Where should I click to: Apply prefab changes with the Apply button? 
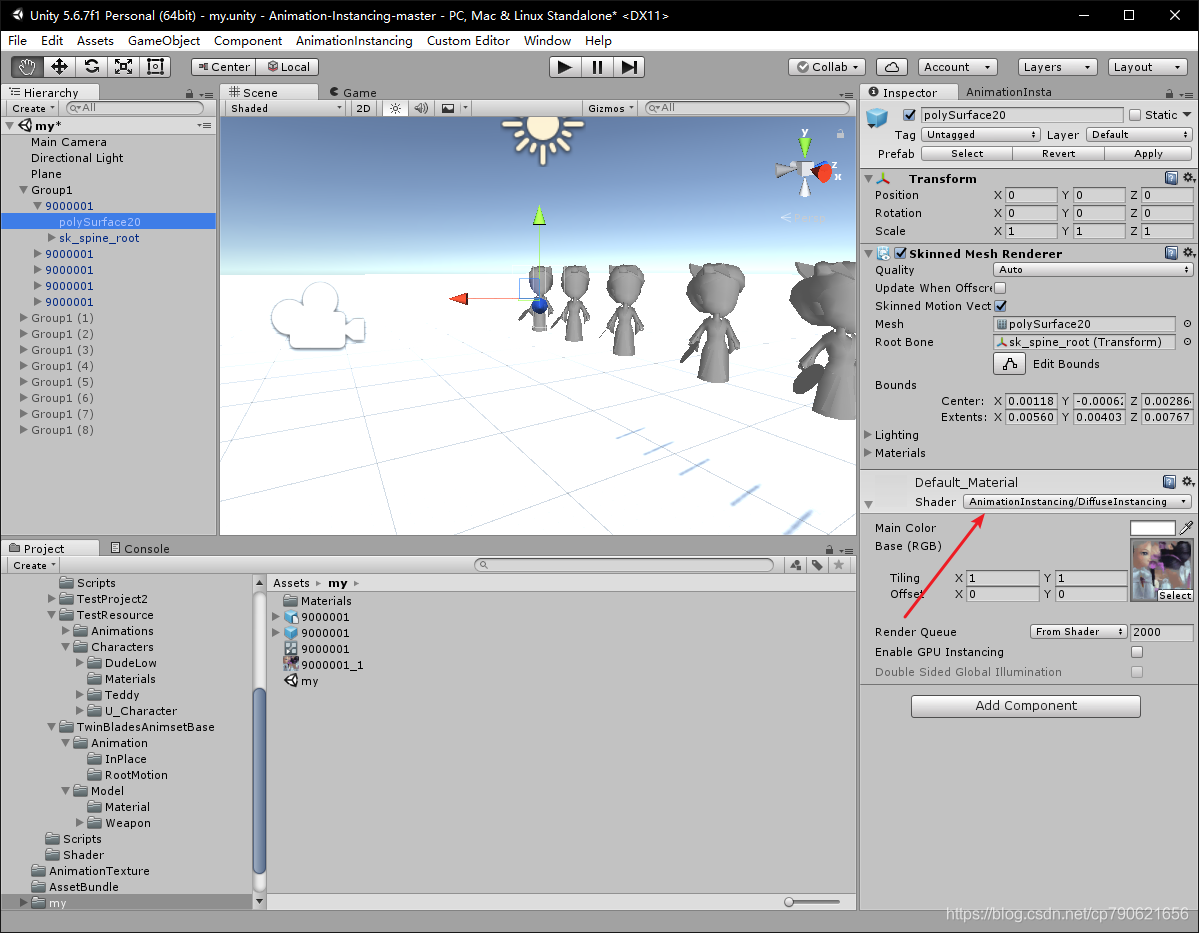click(1147, 153)
